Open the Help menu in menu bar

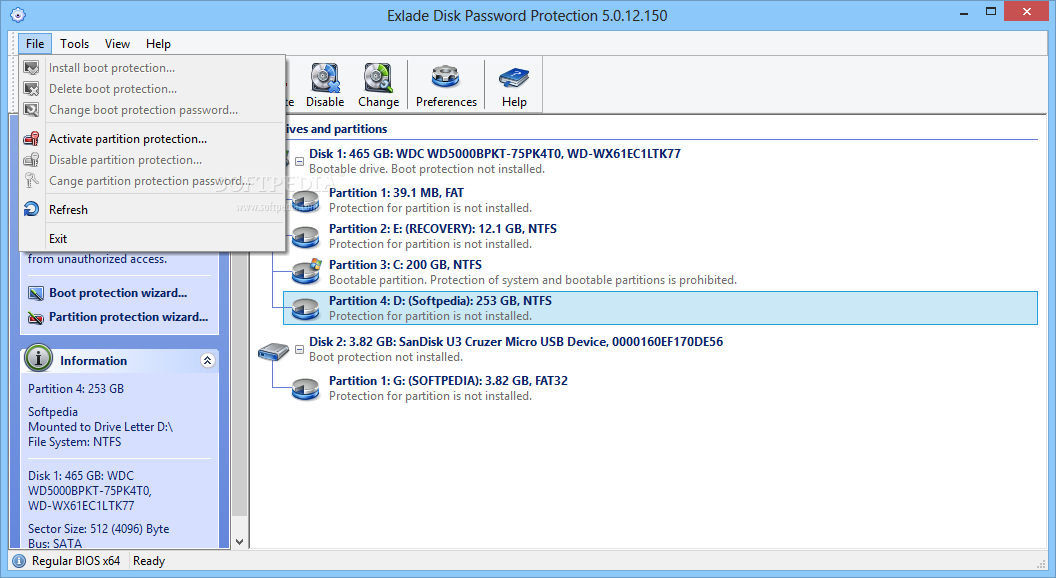158,44
